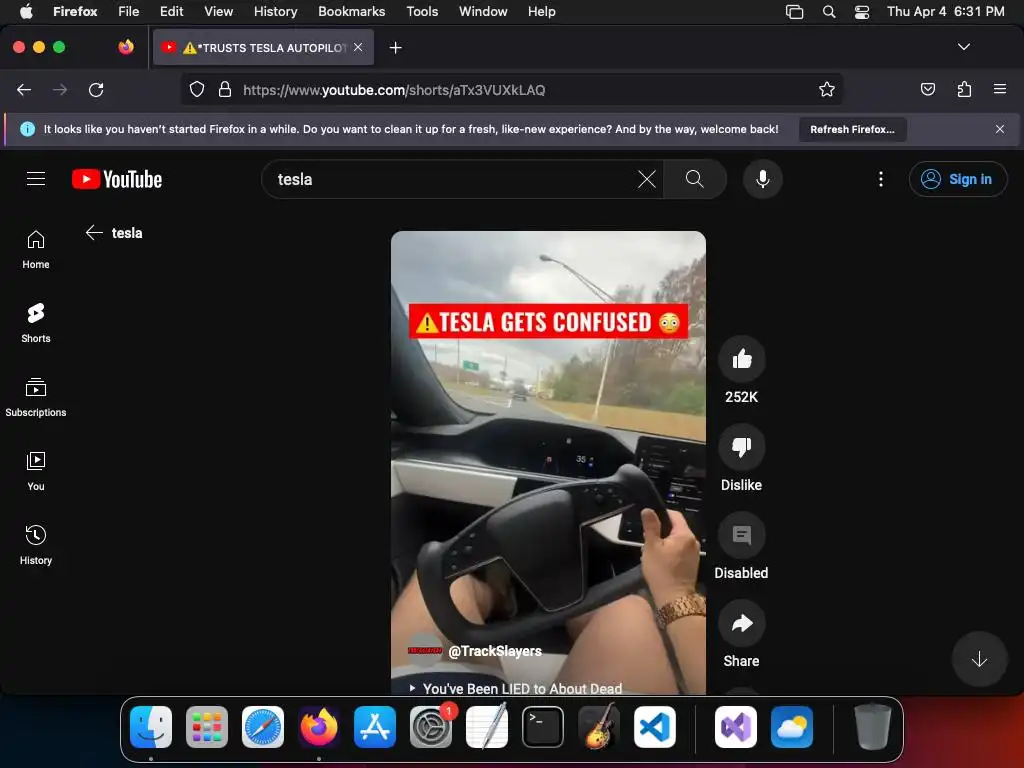Open Firefox extensions puzzle icon
The image size is (1024, 768).
[964, 89]
